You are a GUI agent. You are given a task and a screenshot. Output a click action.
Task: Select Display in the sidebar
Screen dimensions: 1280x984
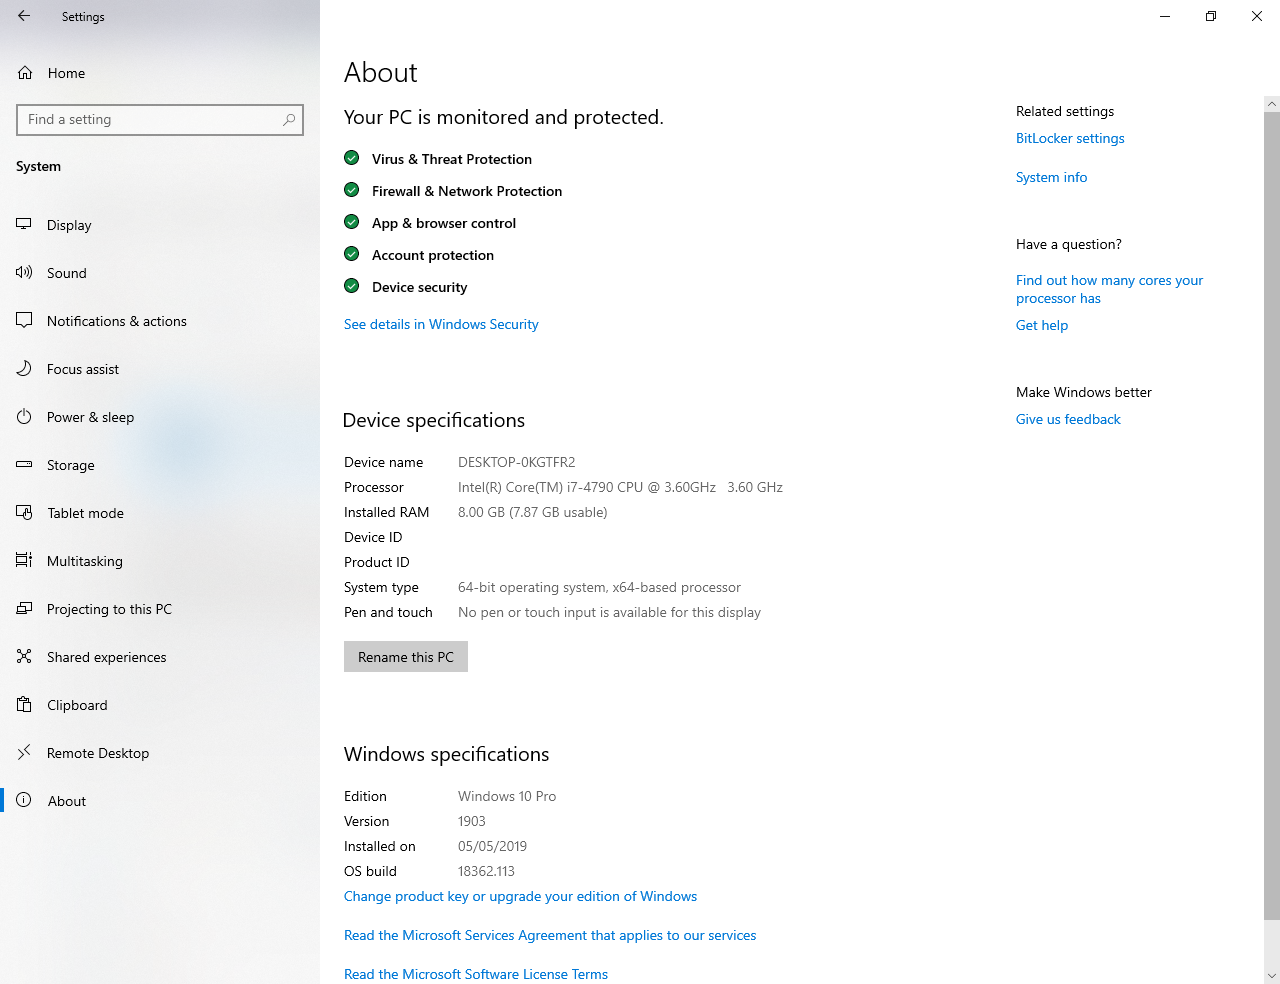tap(160, 225)
